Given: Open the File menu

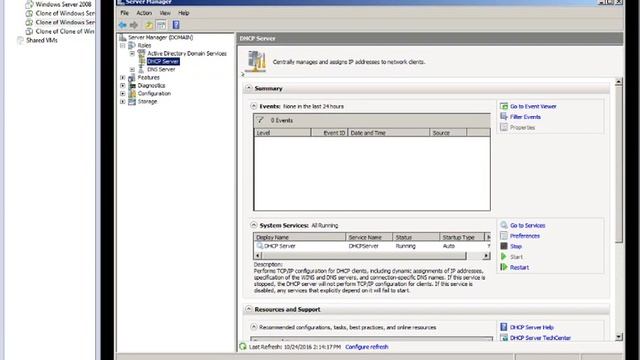Looking at the screenshot, I should (x=124, y=13).
